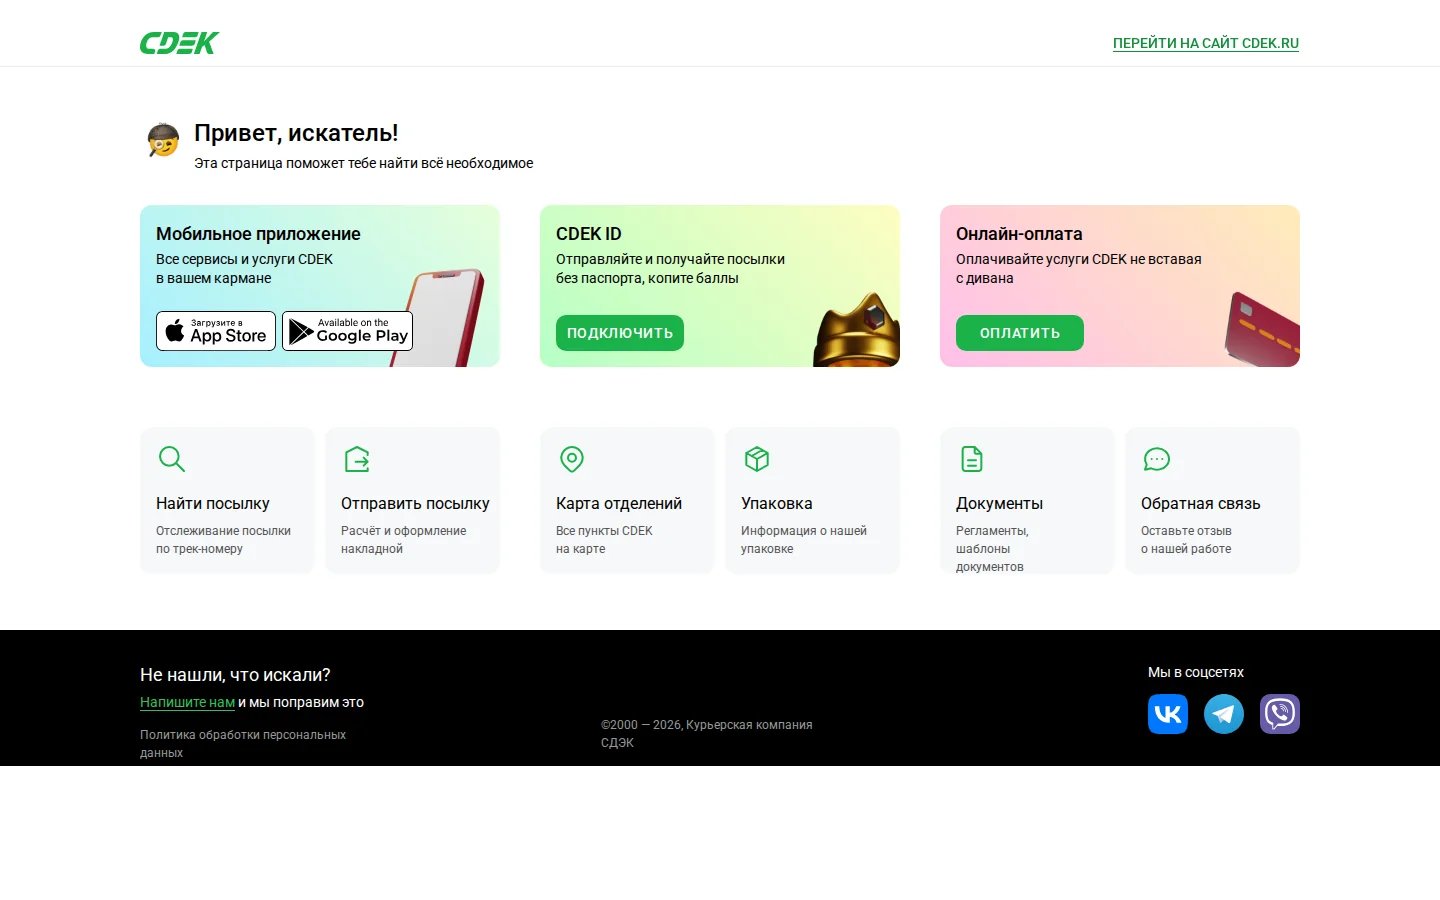Image resolution: width=1440 pixels, height=900 pixels.
Task: Open Политика обработки персональных данных link
Action: pos(243,743)
